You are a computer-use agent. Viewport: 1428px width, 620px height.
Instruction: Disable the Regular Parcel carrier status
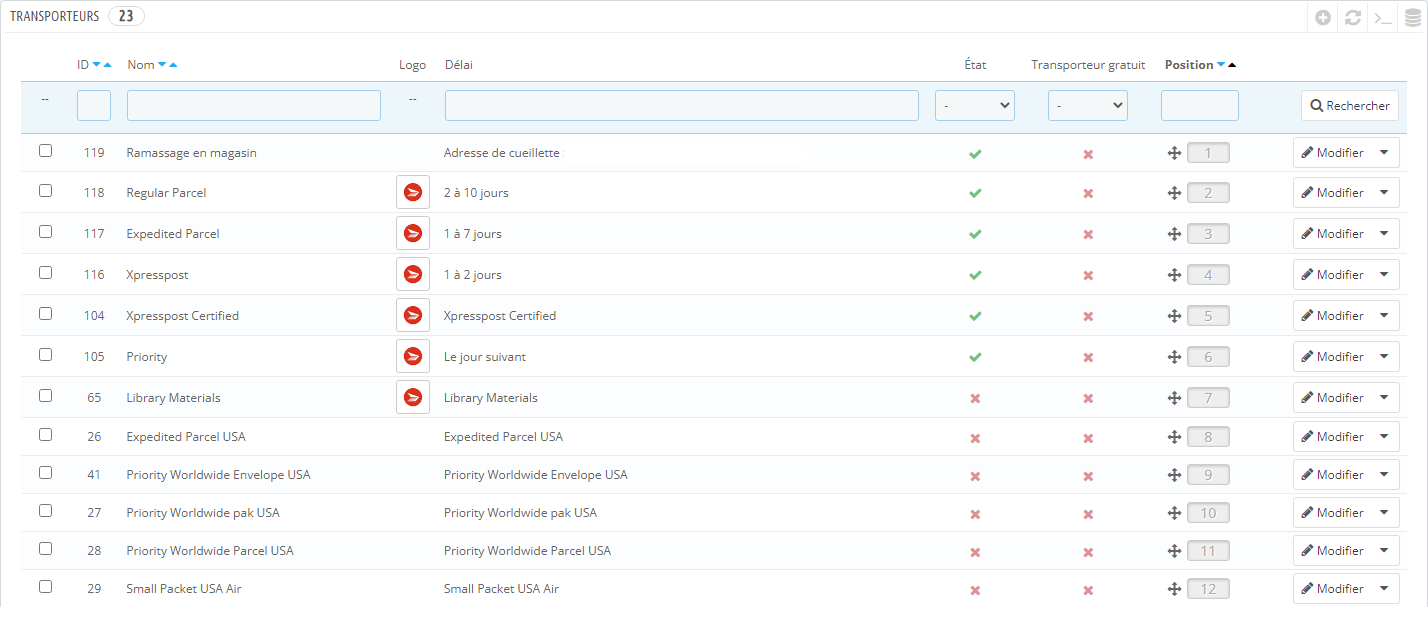(x=975, y=193)
